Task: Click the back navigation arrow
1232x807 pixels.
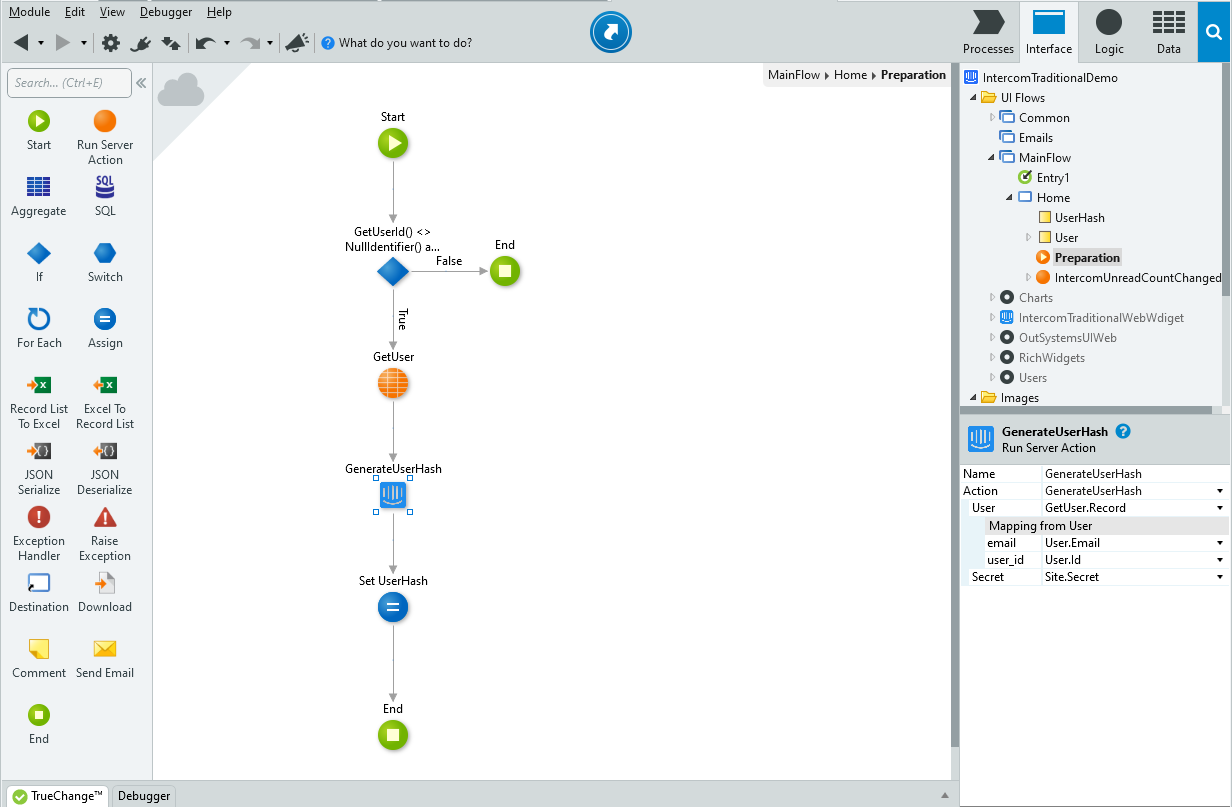Action: click(x=21, y=43)
